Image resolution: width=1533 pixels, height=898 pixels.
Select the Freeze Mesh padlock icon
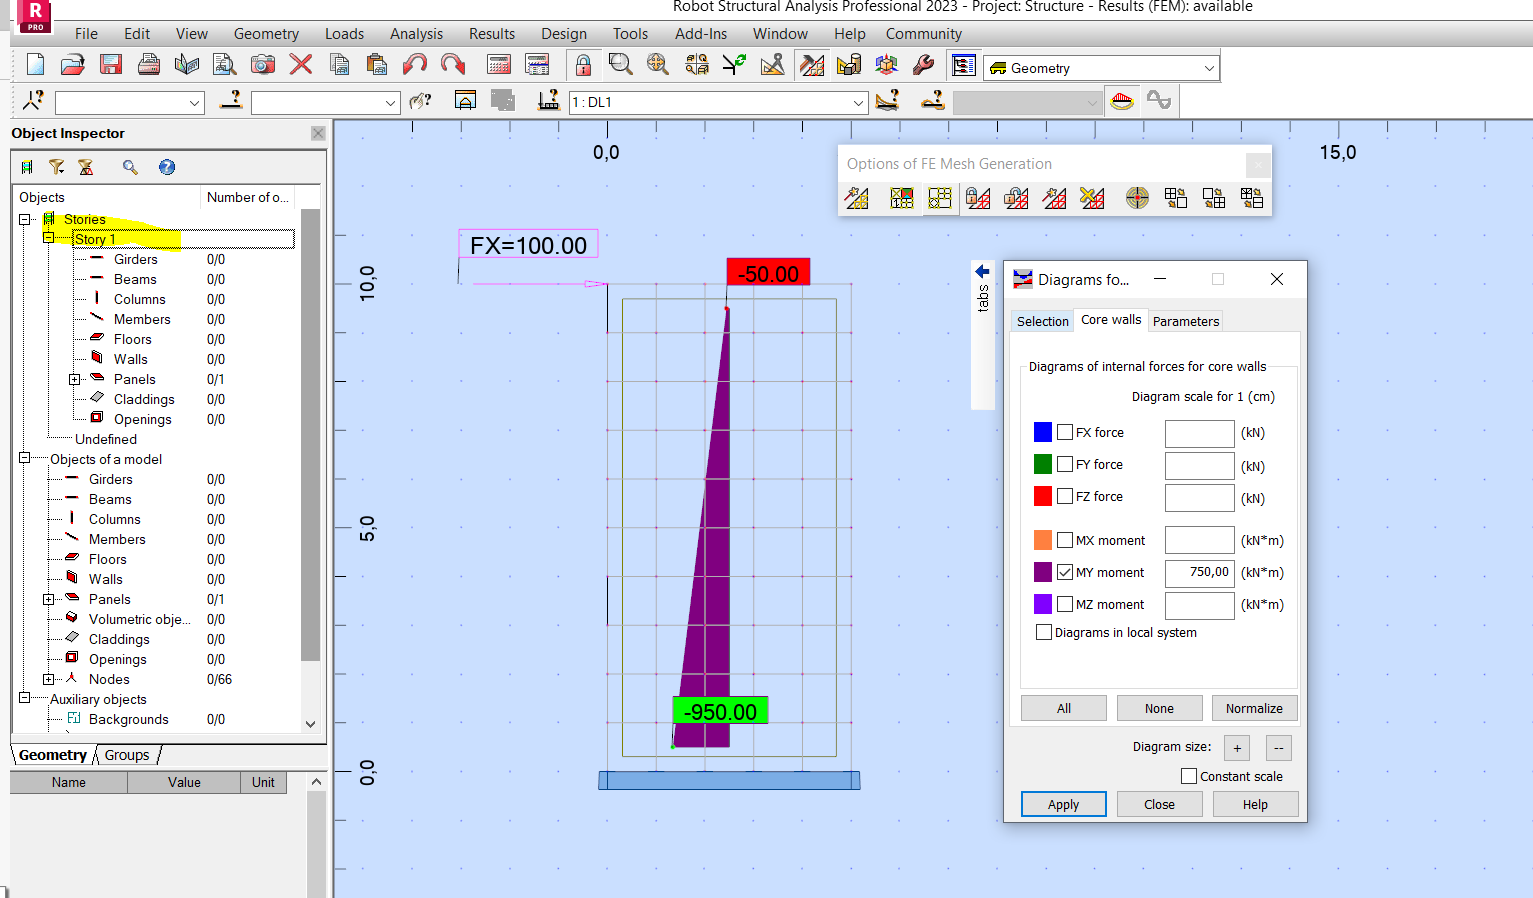pos(977,198)
